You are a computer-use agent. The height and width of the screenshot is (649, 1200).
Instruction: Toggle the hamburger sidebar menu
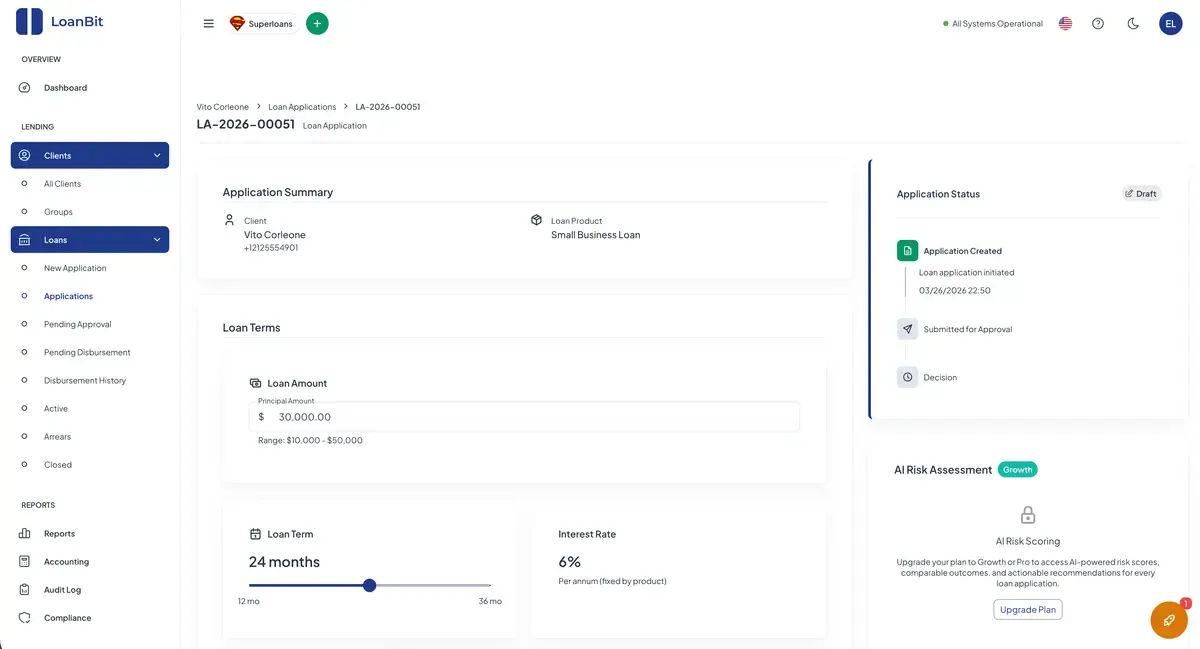tap(208, 23)
